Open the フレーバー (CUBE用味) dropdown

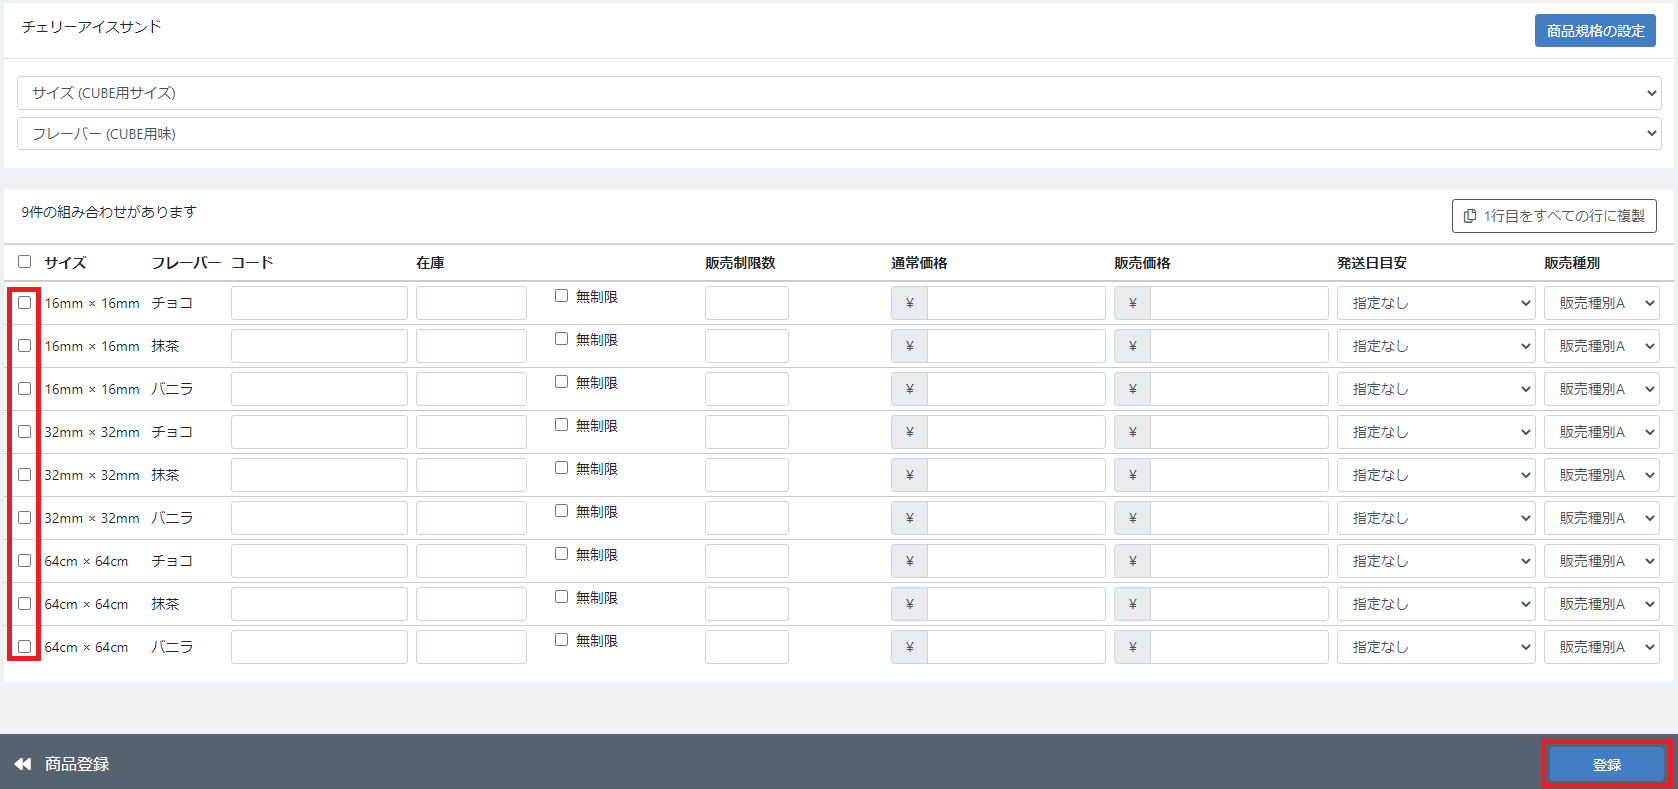(839, 134)
